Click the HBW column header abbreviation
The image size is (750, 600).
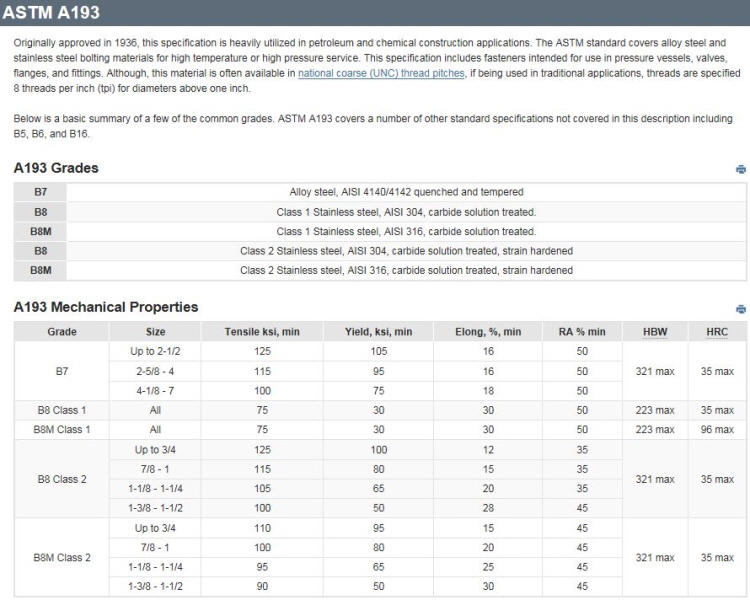tap(655, 332)
